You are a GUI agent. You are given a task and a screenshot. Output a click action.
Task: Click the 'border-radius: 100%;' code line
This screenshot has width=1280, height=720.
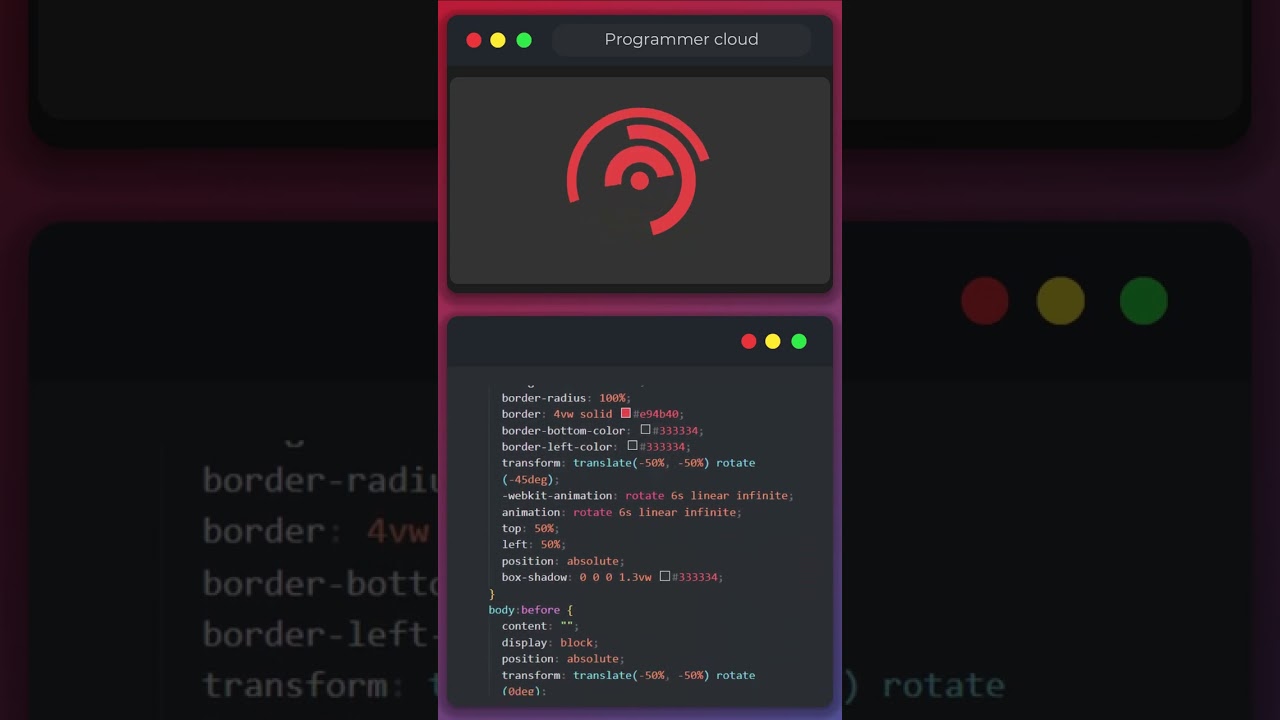coord(566,398)
